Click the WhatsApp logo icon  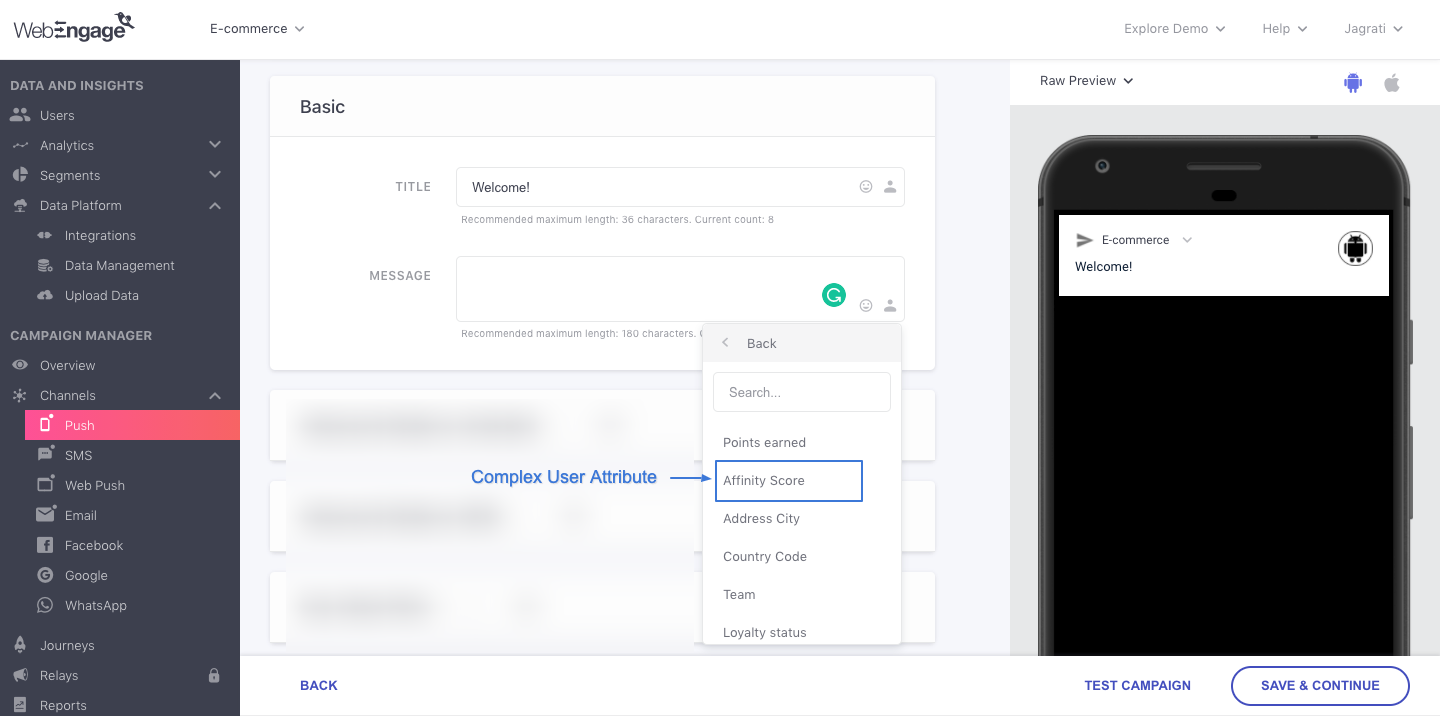[x=45, y=605]
